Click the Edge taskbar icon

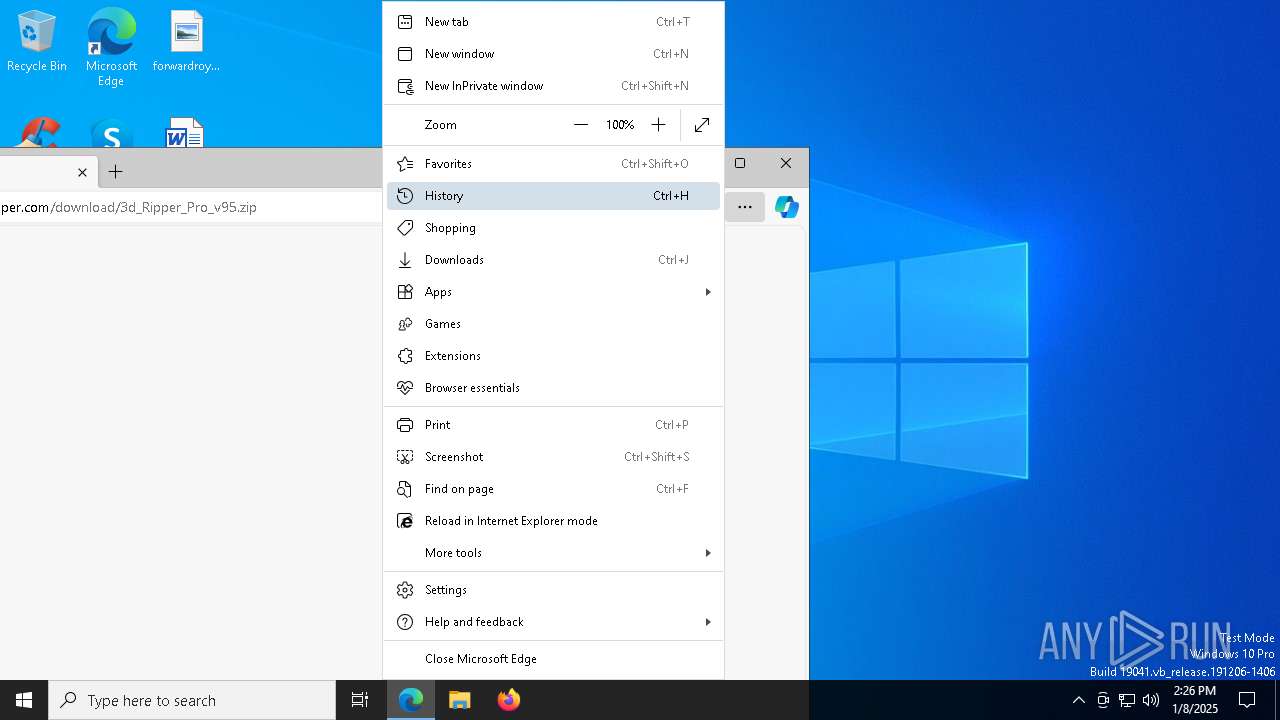point(411,700)
